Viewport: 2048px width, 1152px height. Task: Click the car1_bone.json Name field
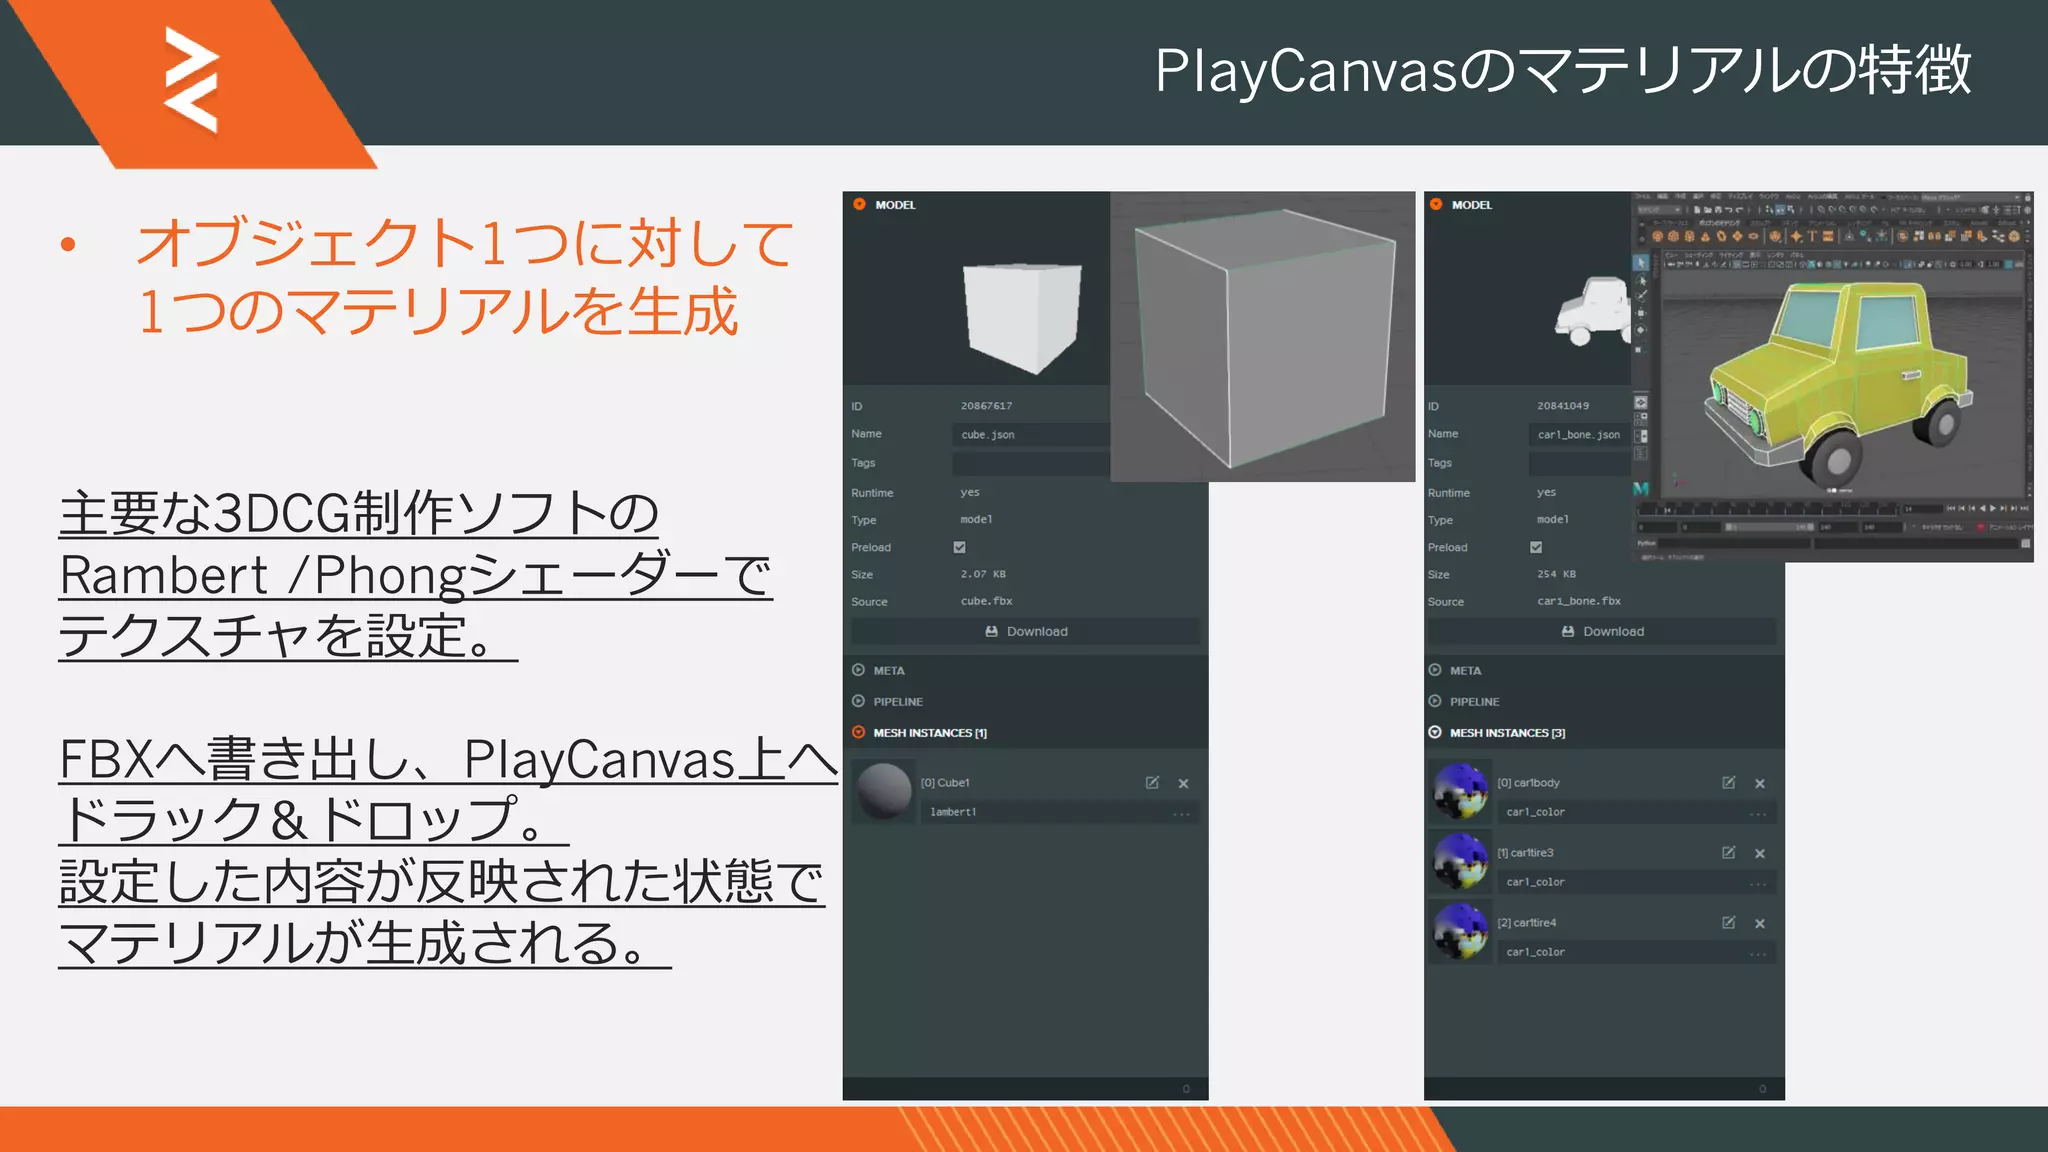pyautogui.click(x=1579, y=434)
